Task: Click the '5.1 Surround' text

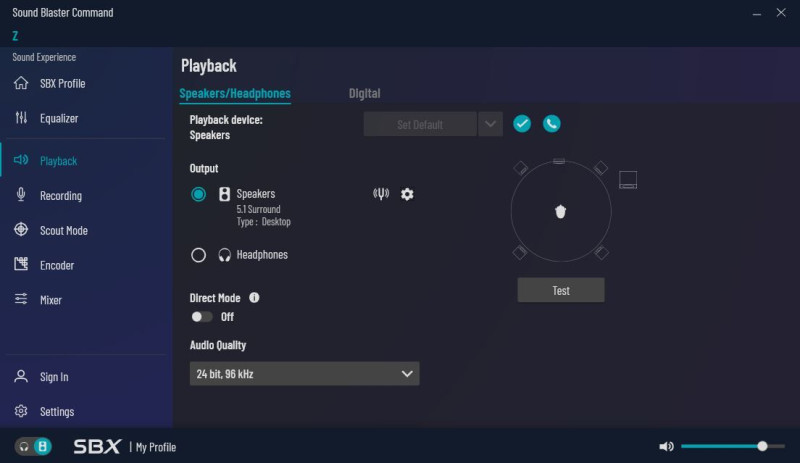Action: pos(258,209)
